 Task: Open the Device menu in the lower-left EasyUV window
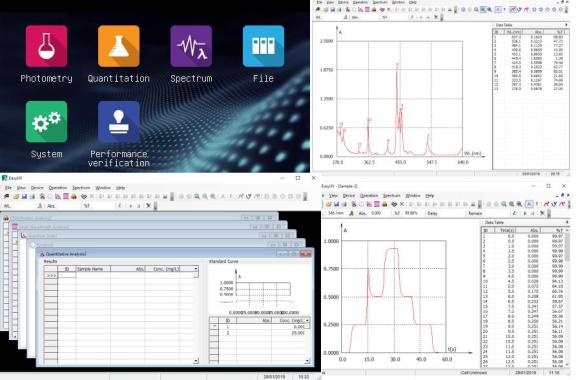(37, 188)
